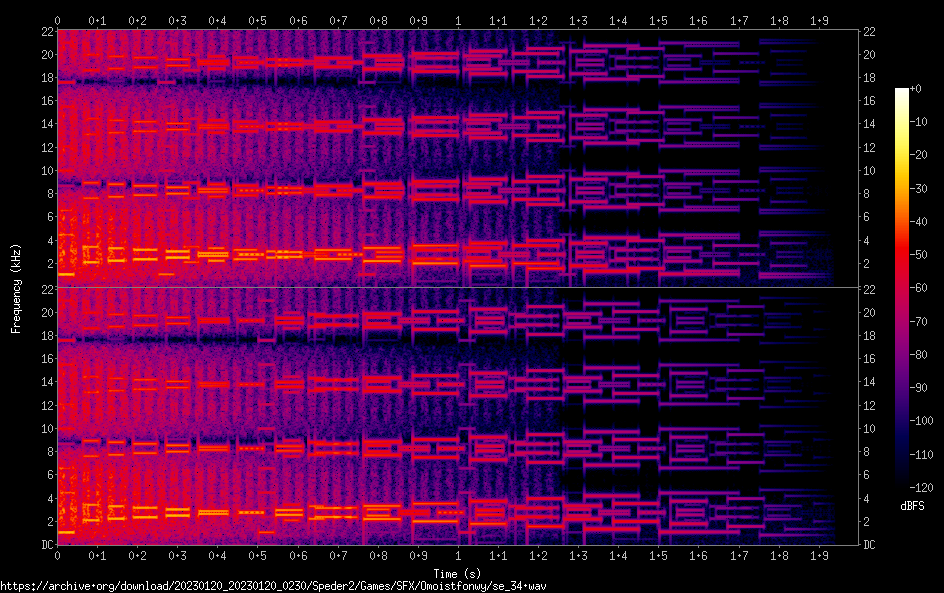Click the 0 mark on top time axis
The width and height of the screenshot is (944, 593).
tap(57, 20)
